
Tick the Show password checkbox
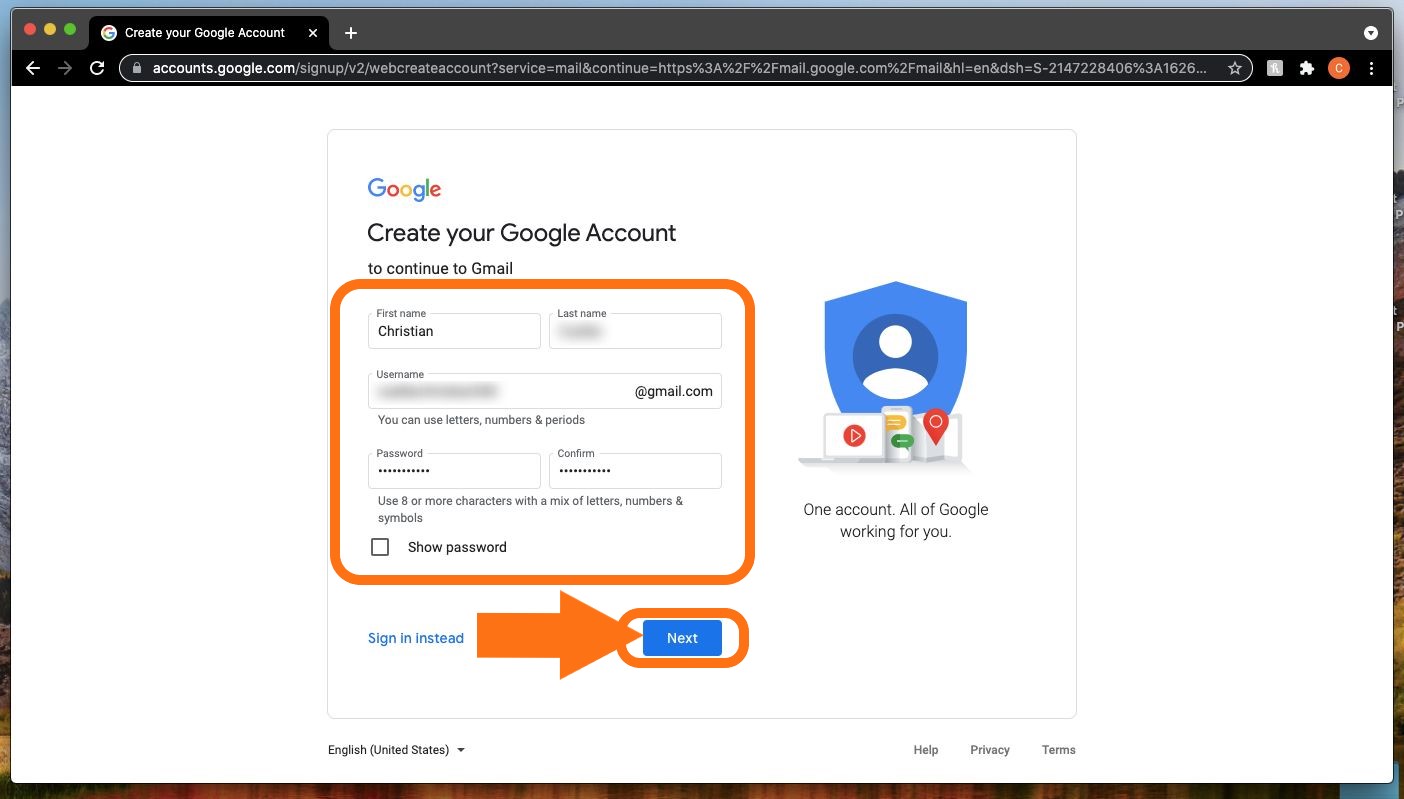(x=380, y=547)
